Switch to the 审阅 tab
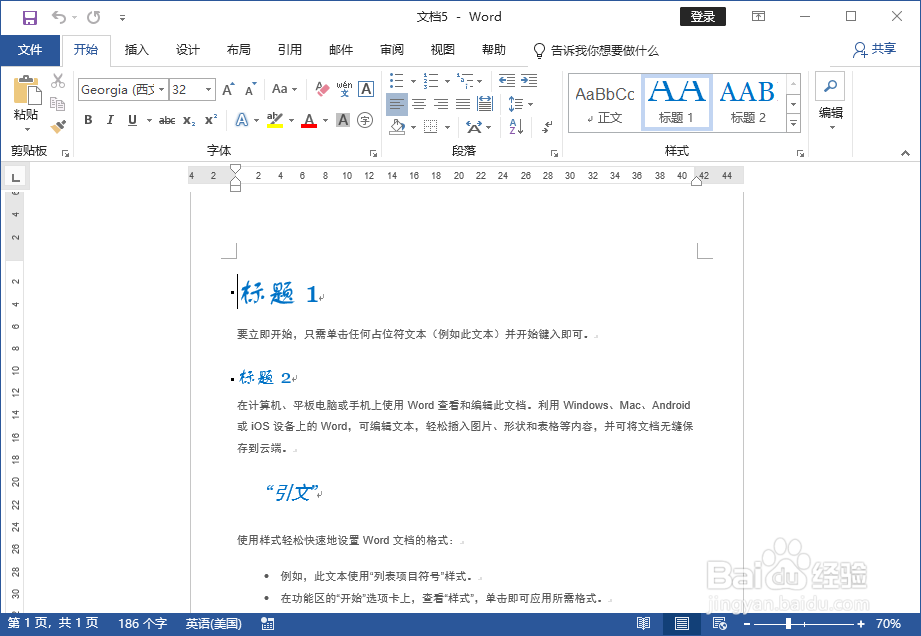 point(392,50)
